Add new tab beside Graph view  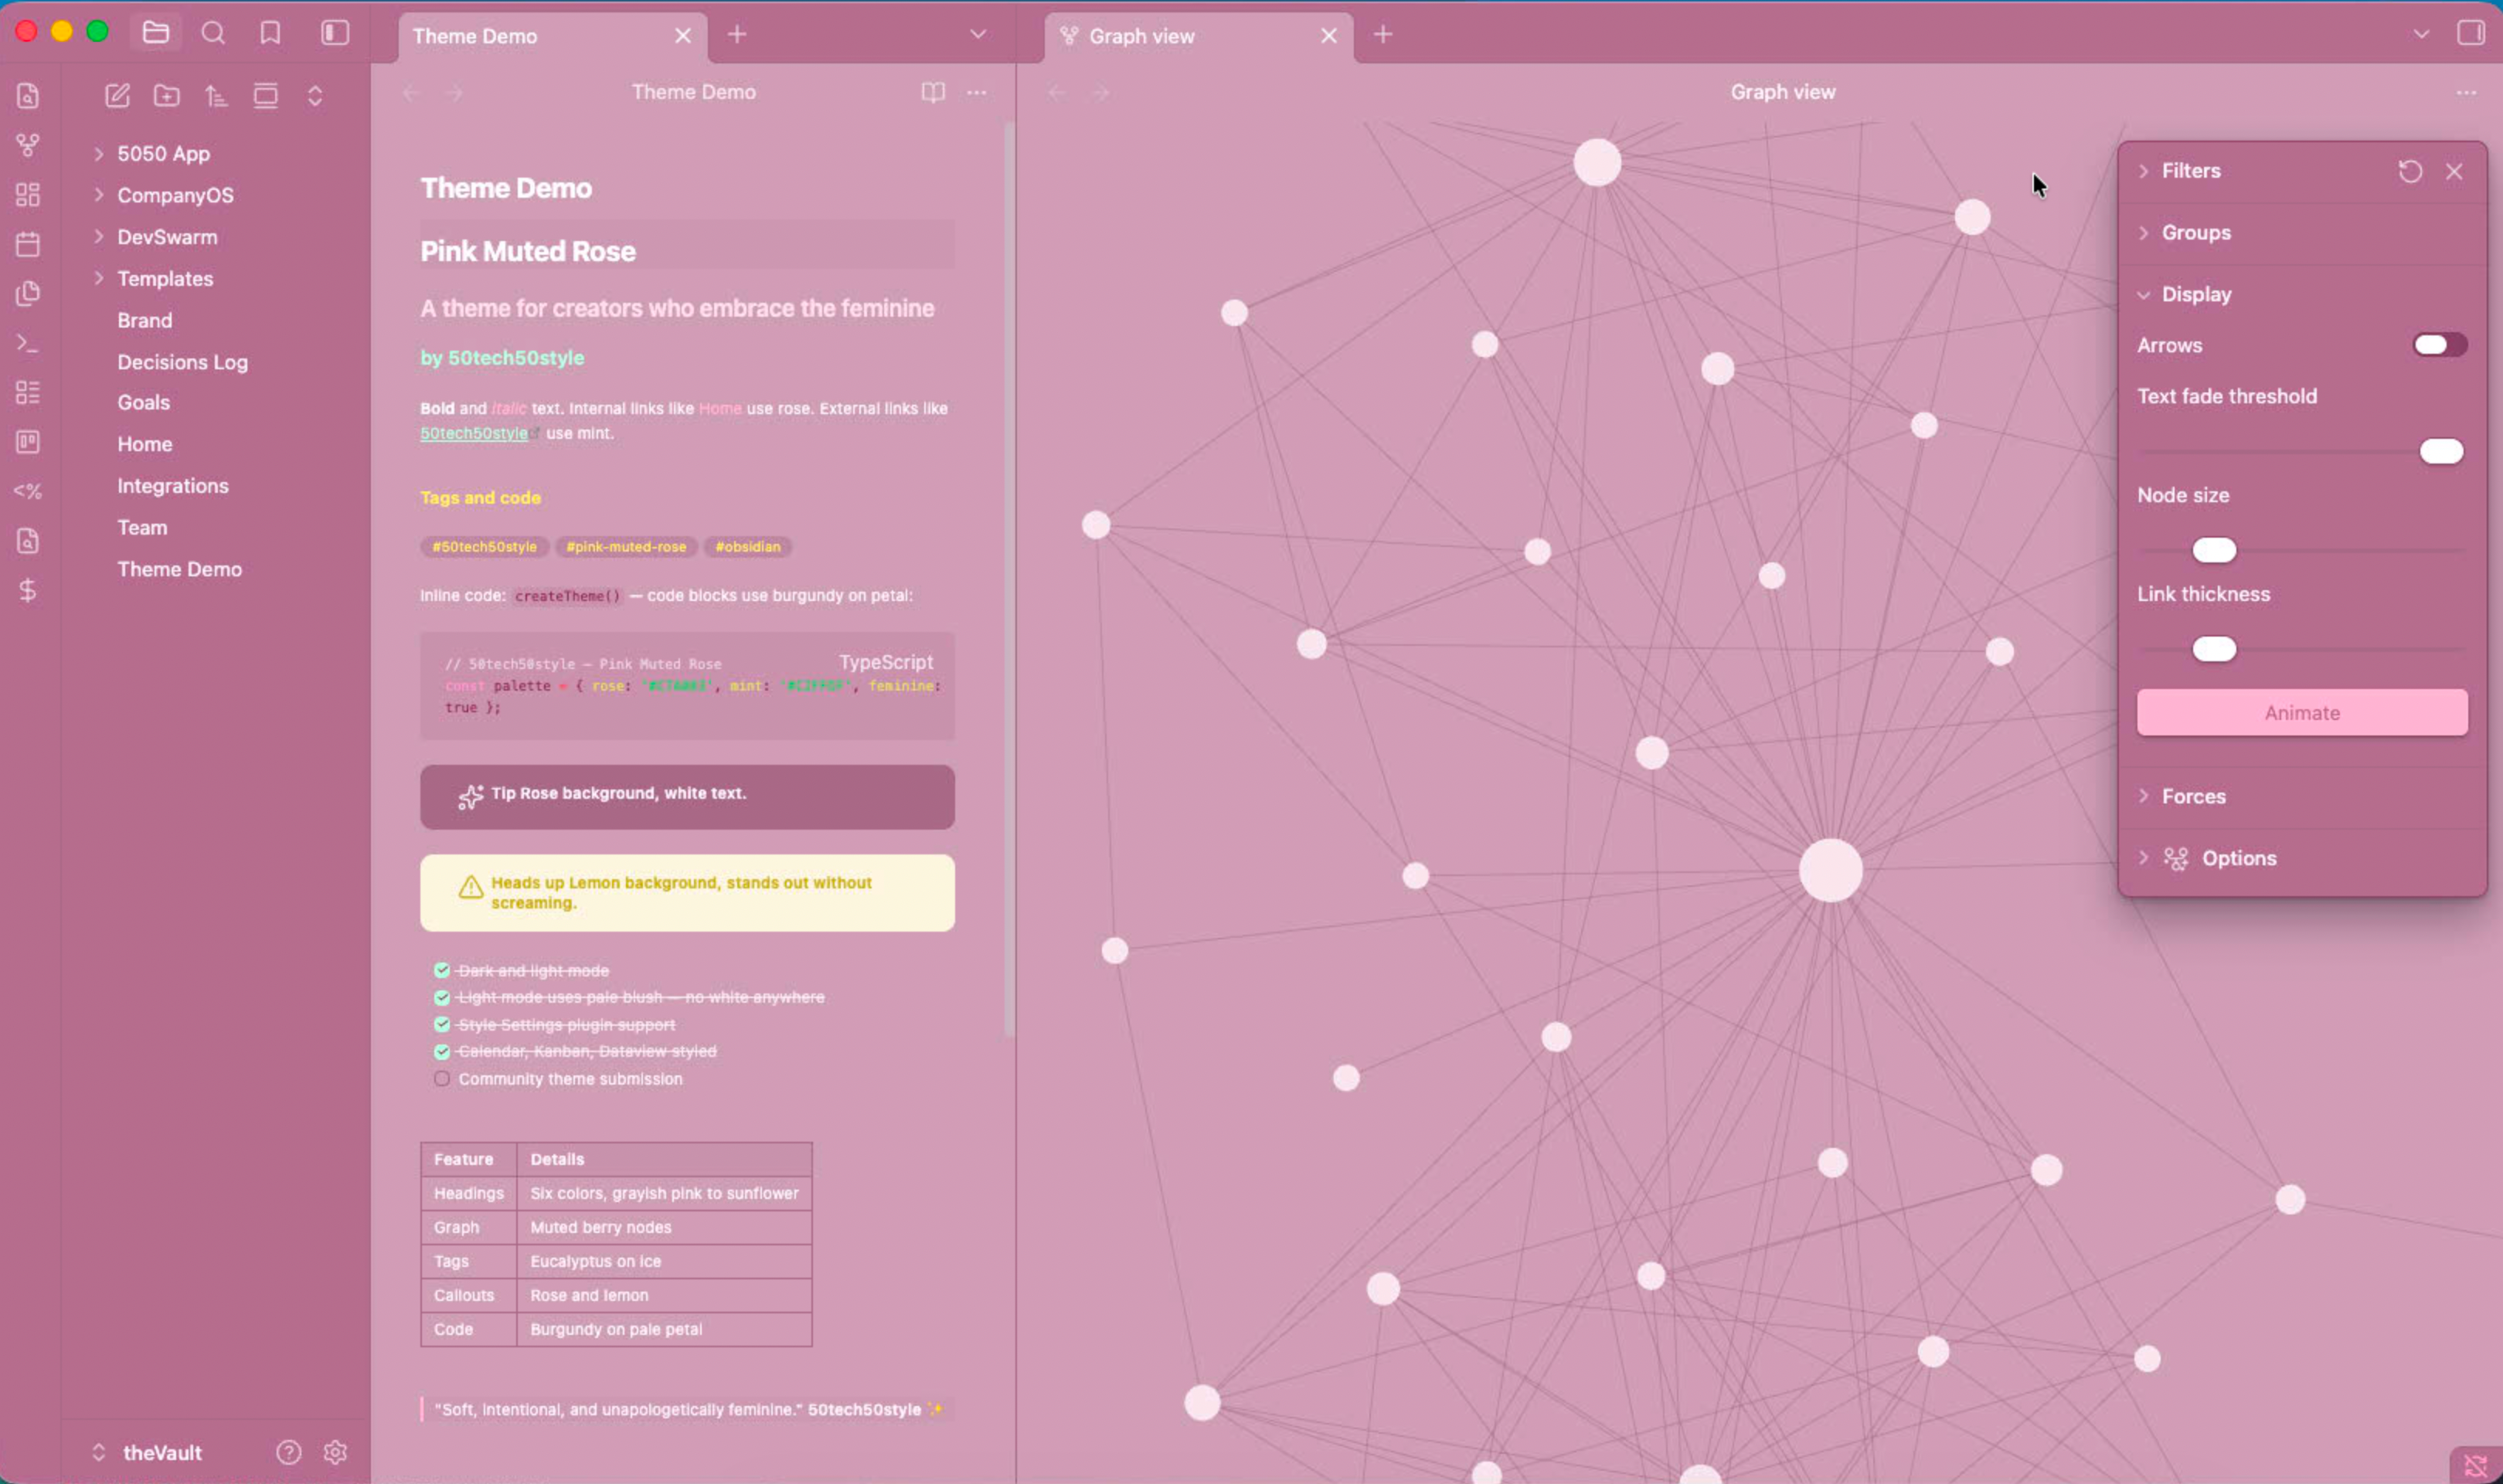1383,34
